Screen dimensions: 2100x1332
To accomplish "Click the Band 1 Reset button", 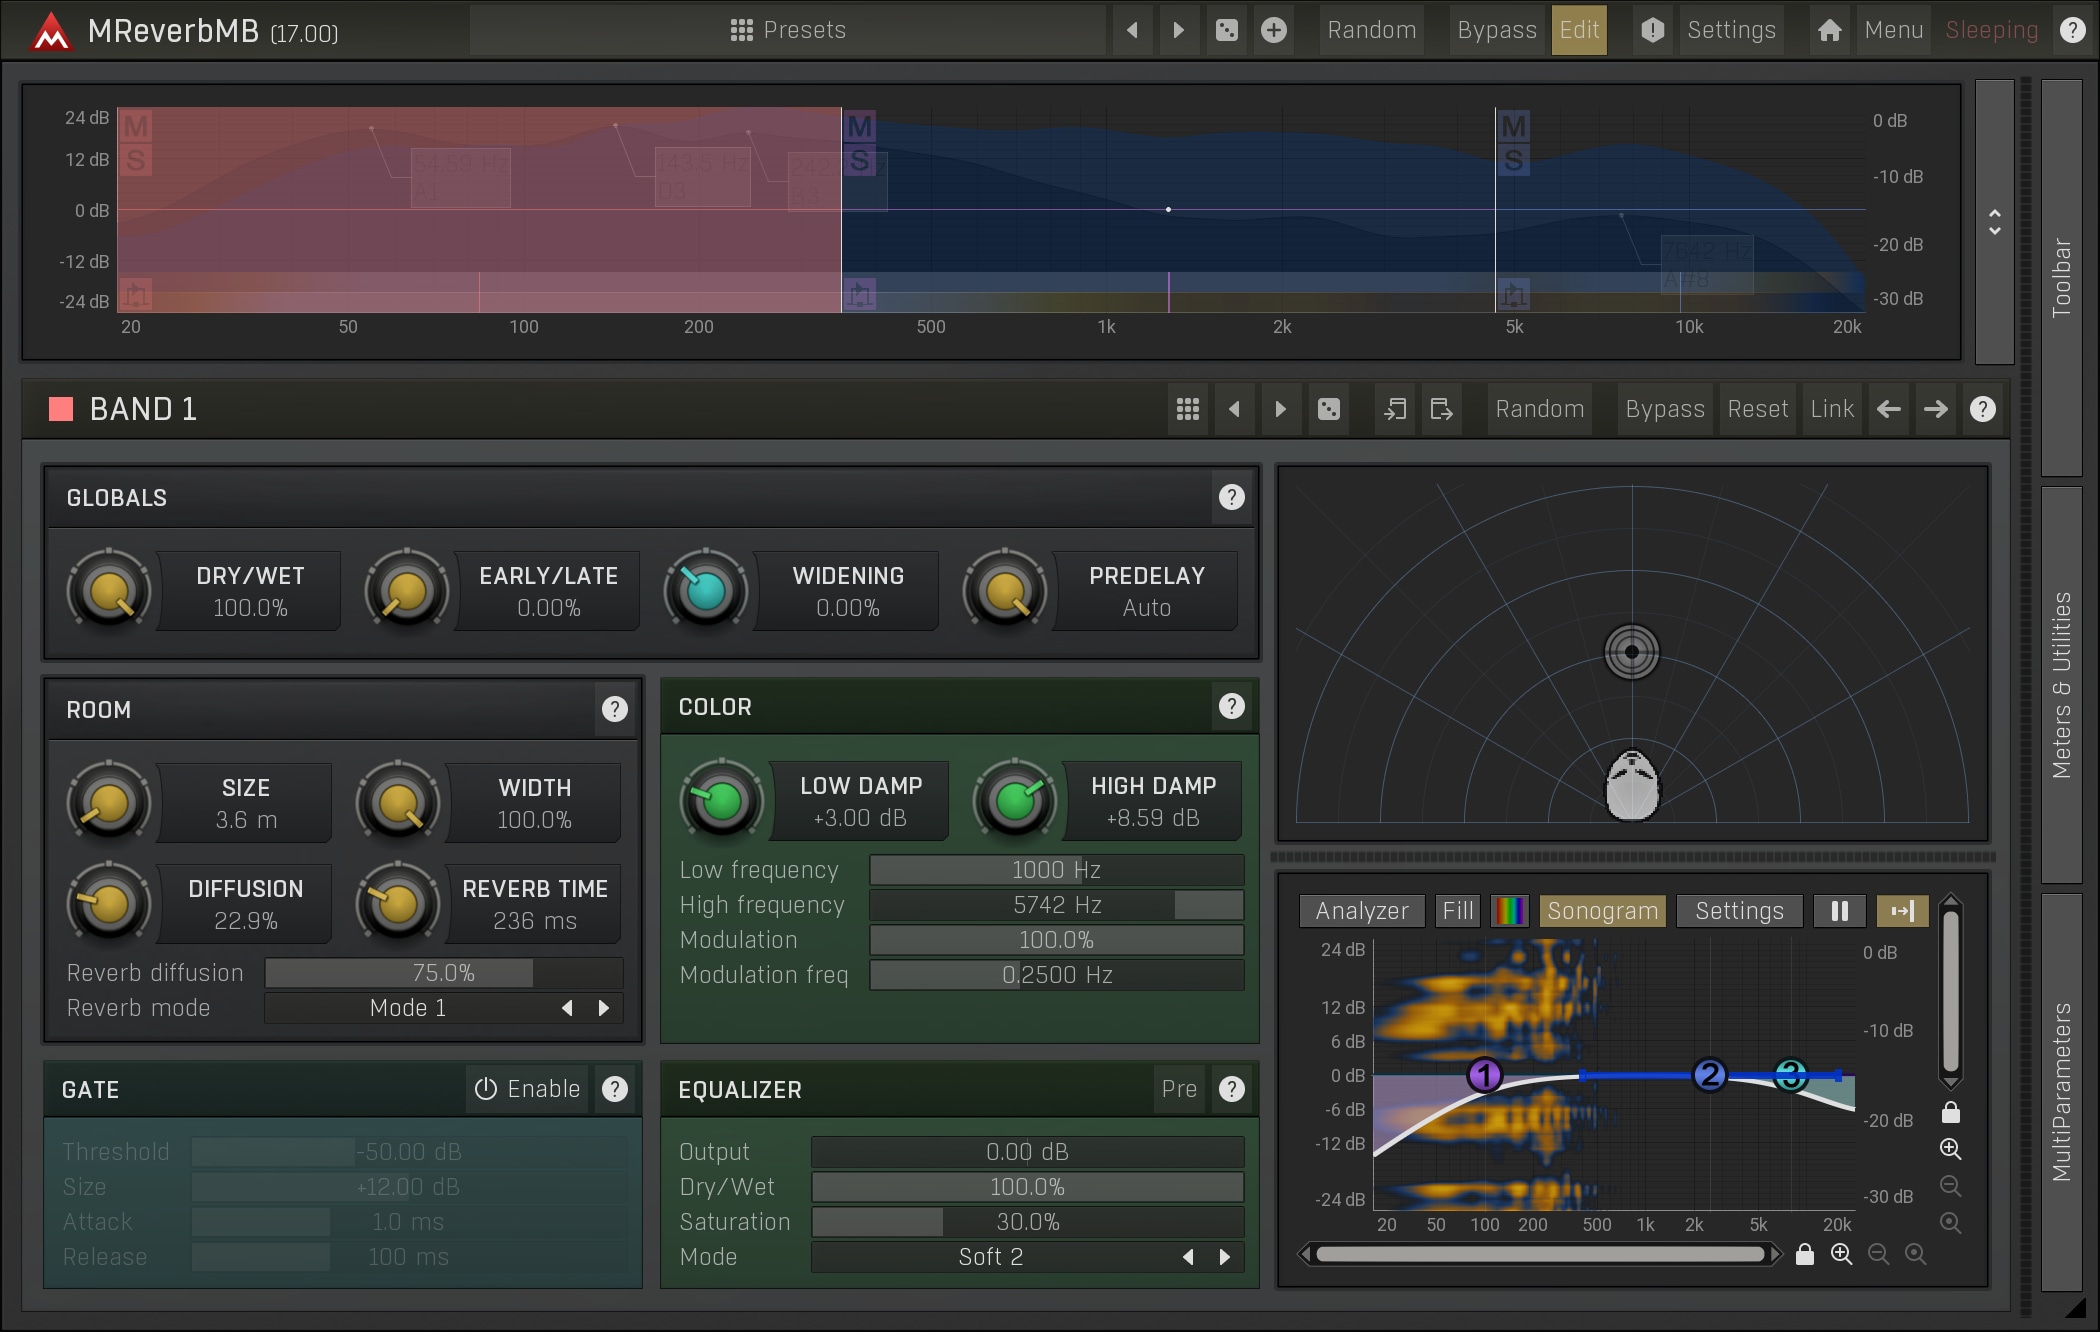I will point(1757,409).
